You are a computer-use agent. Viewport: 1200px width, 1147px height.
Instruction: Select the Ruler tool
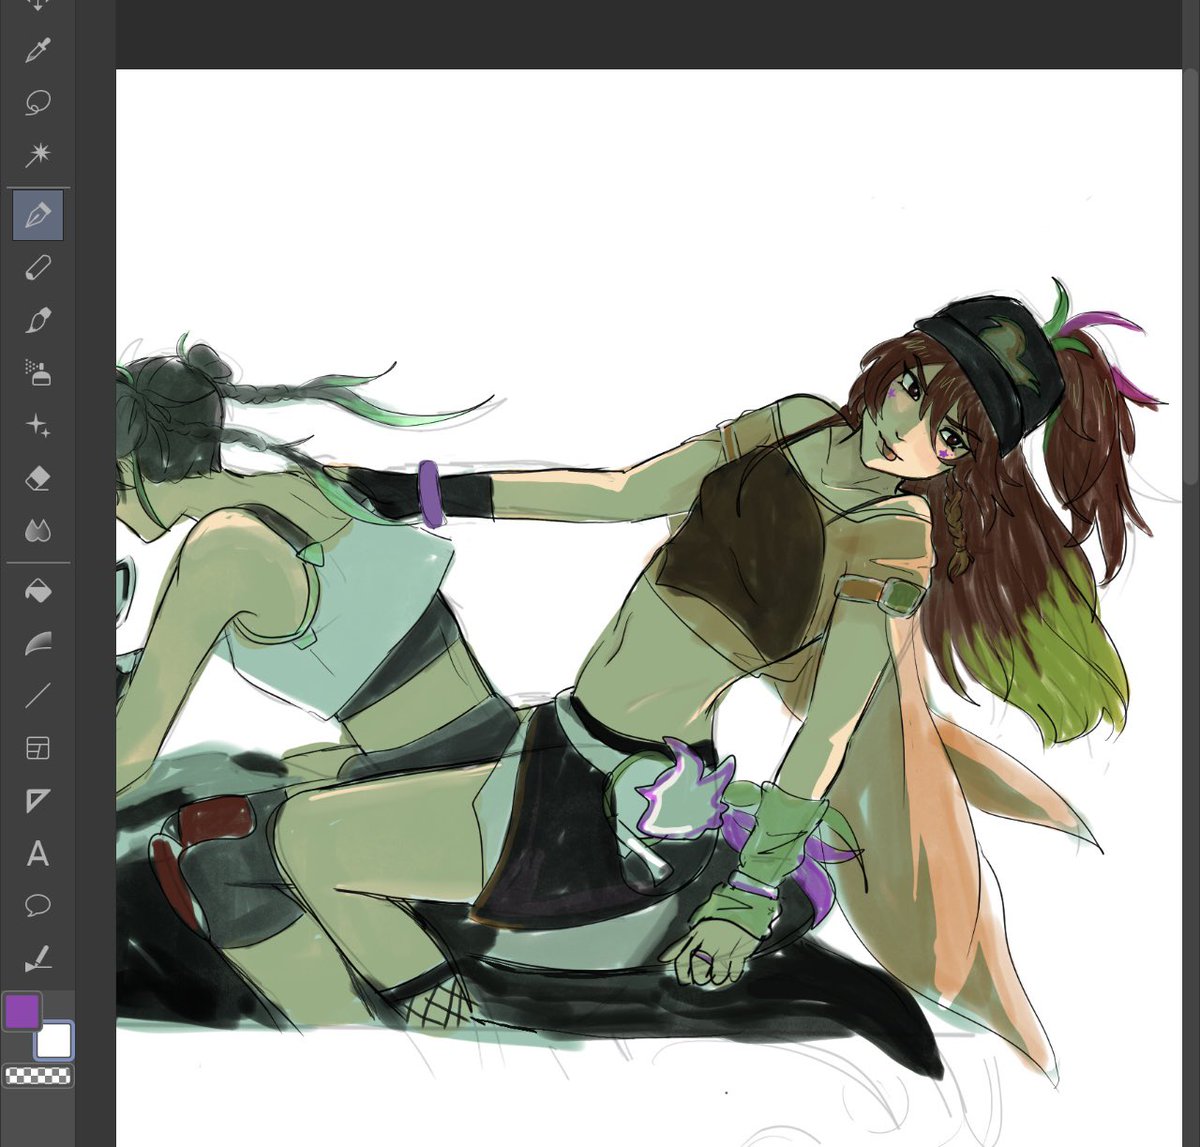(x=38, y=800)
